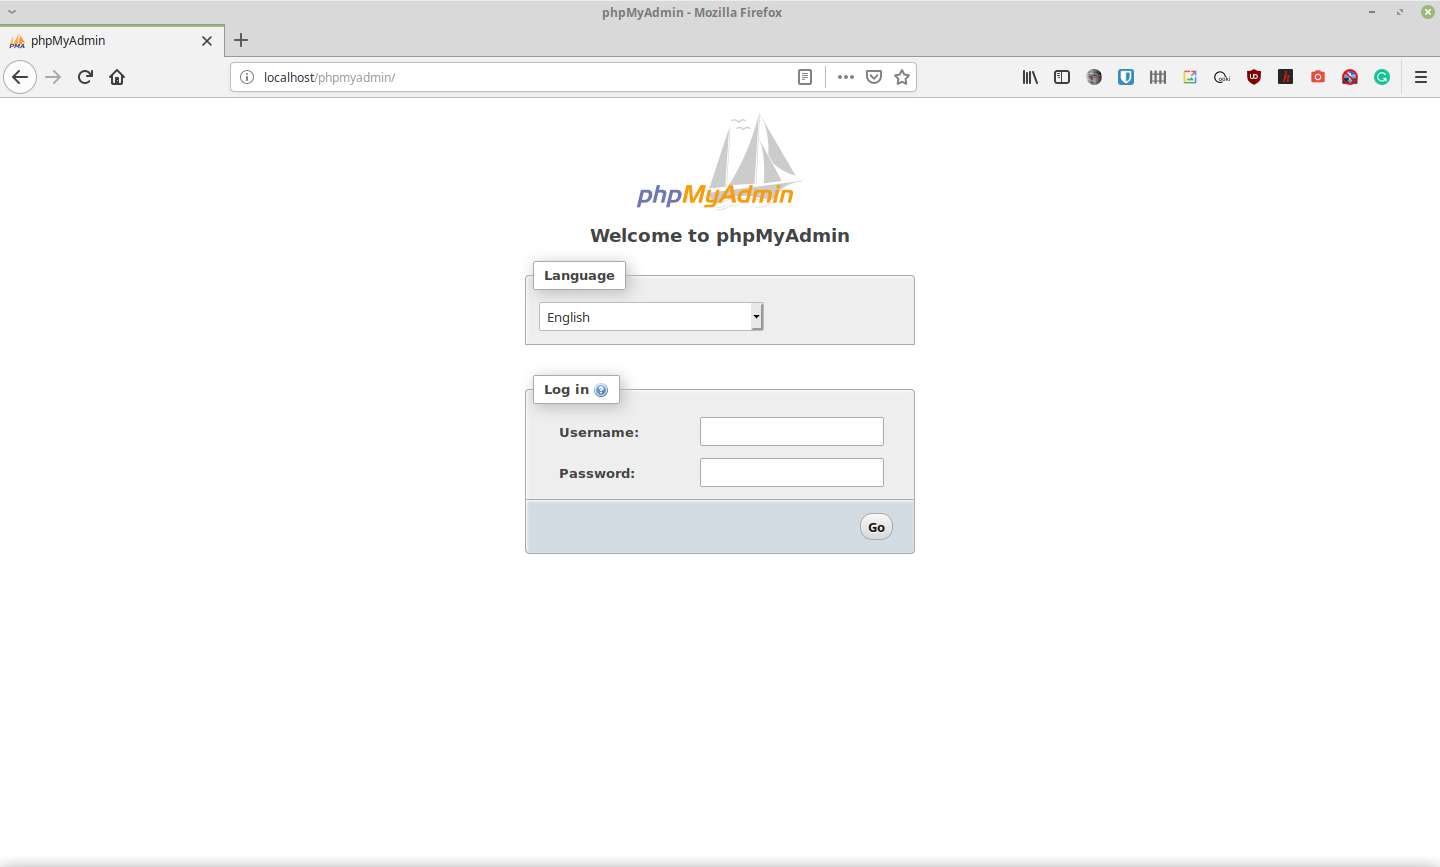The image size is (1440, 867).
Task: Open page actions three-dot menu
Action: pos(846,77)
